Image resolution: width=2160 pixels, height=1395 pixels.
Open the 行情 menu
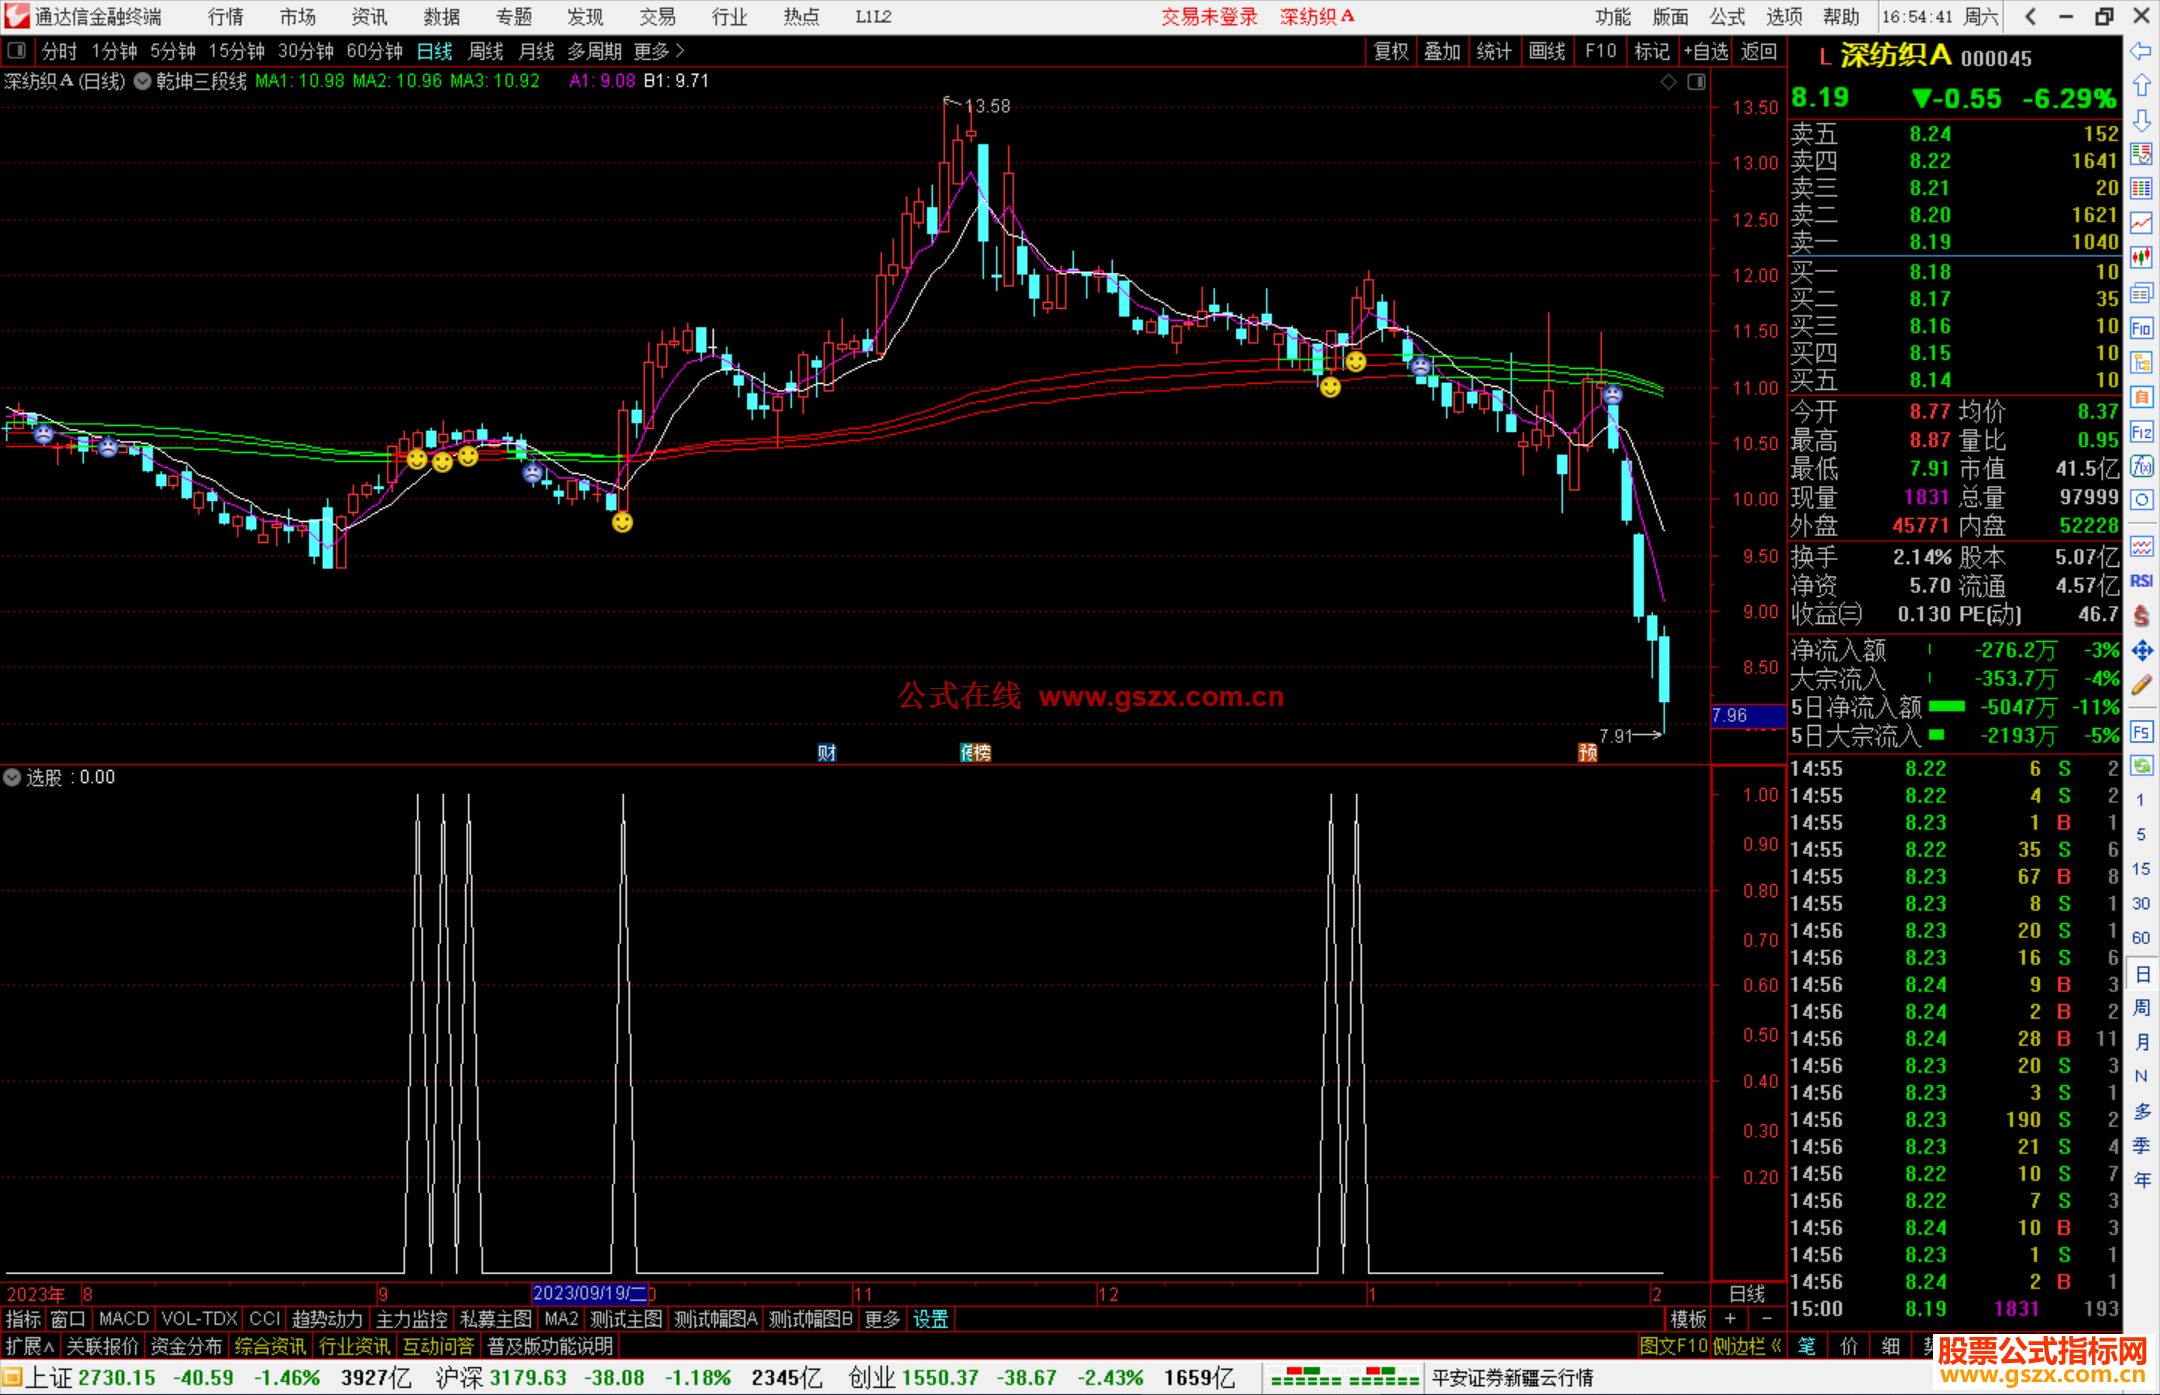click(x=225, y=16)
